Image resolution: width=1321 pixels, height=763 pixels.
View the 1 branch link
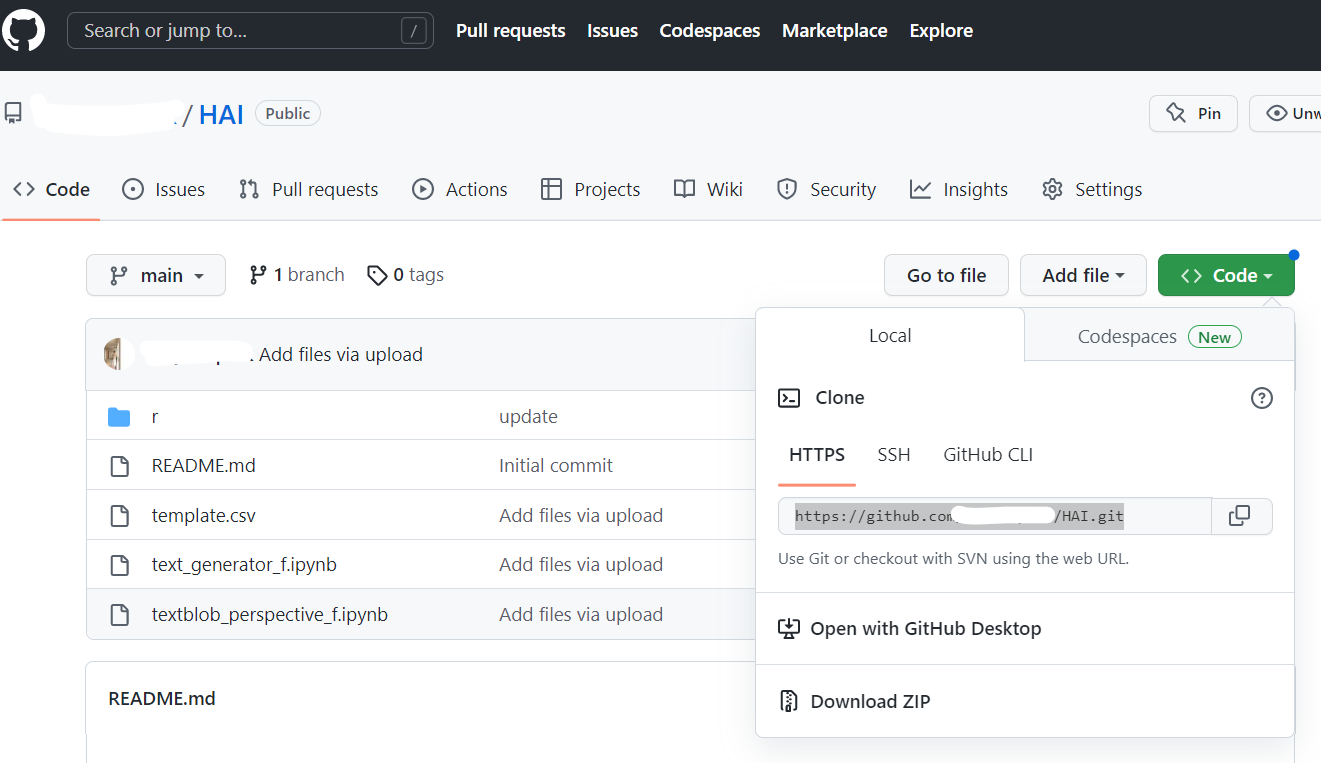(x=296, y=275)
